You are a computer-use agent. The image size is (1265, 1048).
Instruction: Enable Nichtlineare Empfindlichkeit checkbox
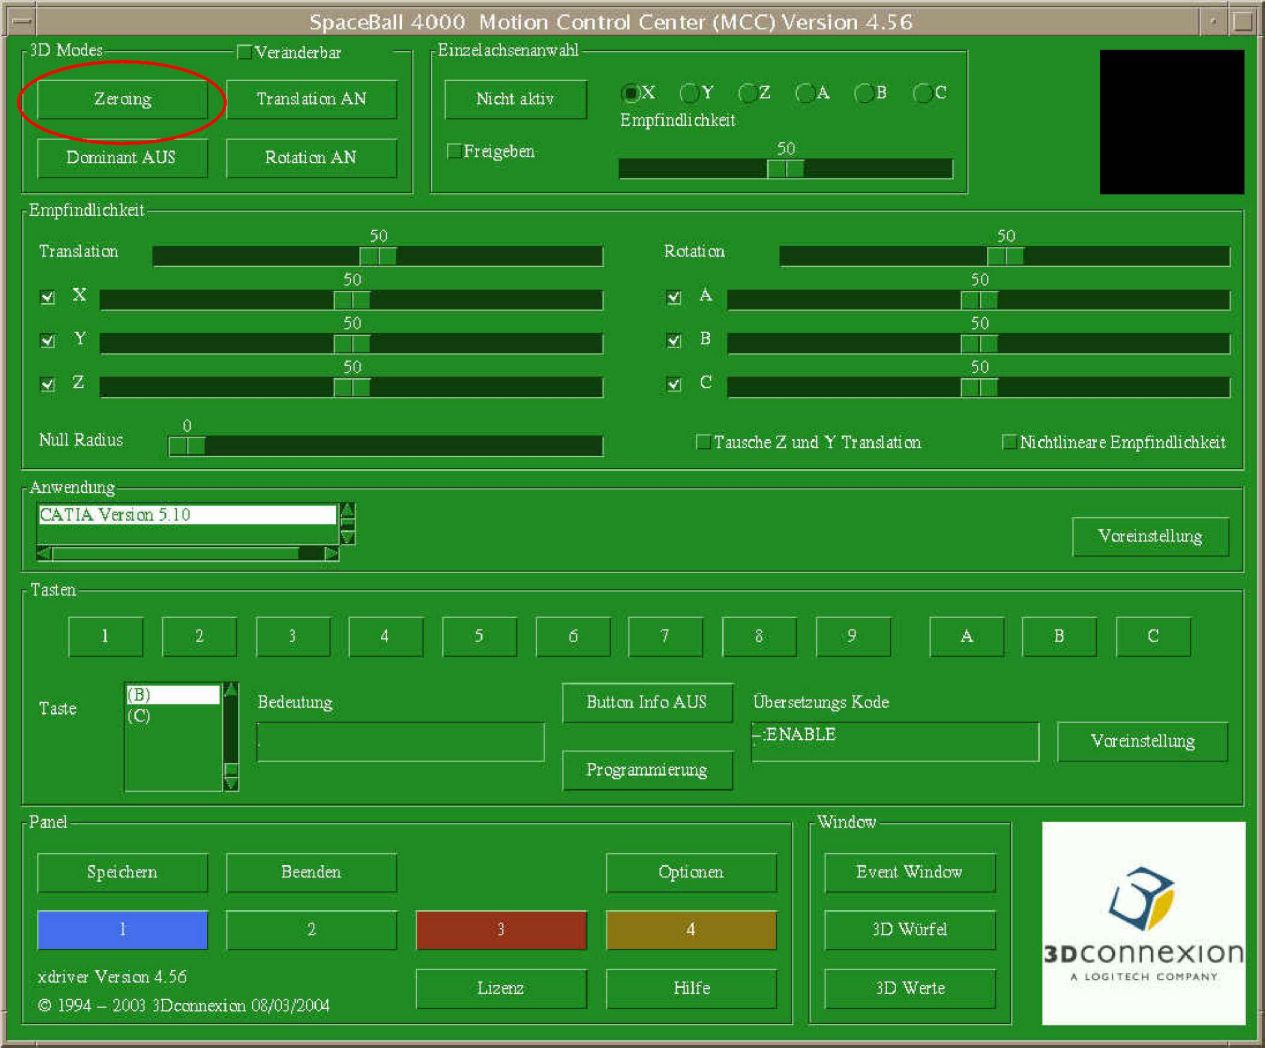[x=1009, y=442]
